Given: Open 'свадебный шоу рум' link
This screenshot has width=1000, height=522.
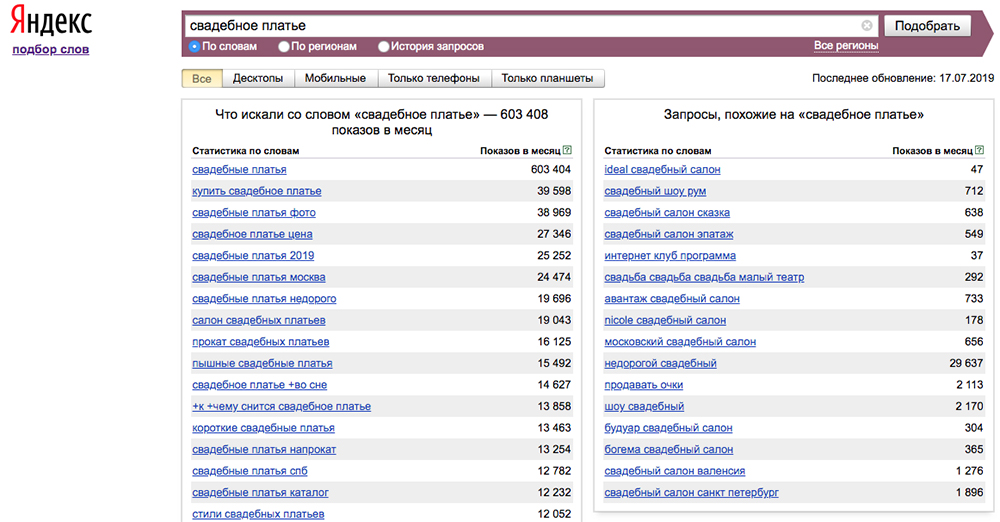Looking at the screenshot, I should click(x=655, y=191).
